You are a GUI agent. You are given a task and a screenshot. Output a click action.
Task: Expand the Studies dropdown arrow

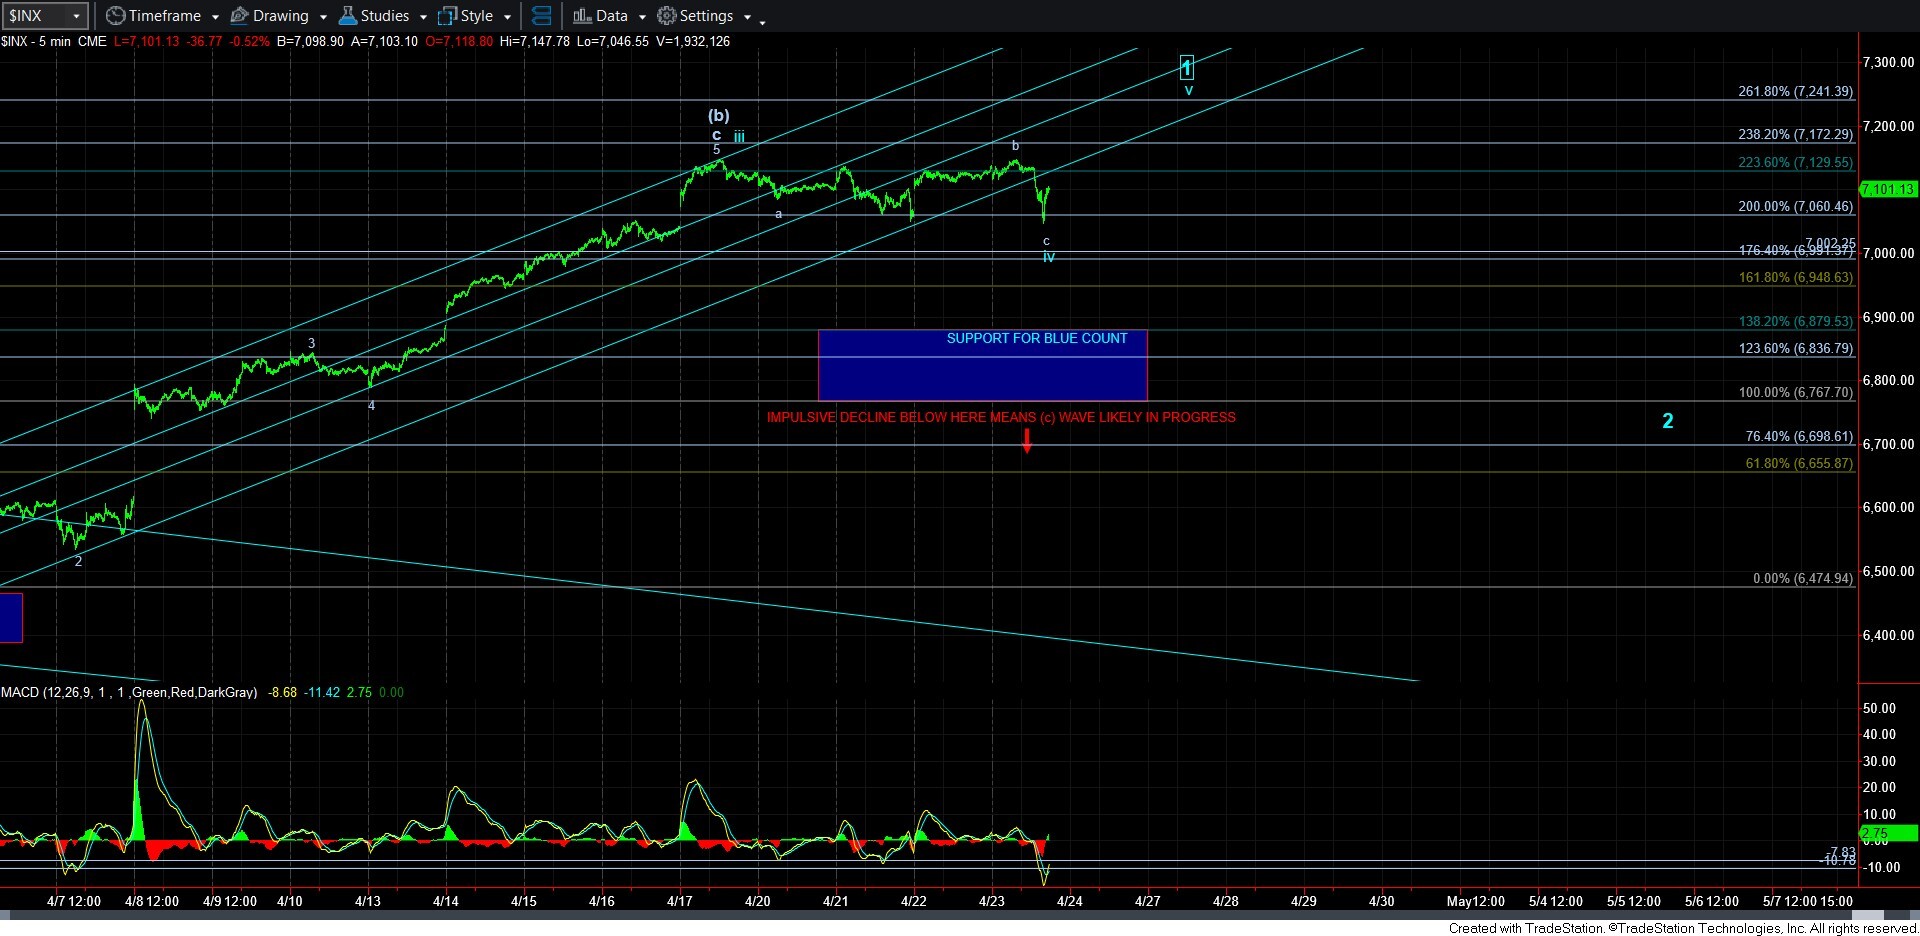click(x=423, y=17)
